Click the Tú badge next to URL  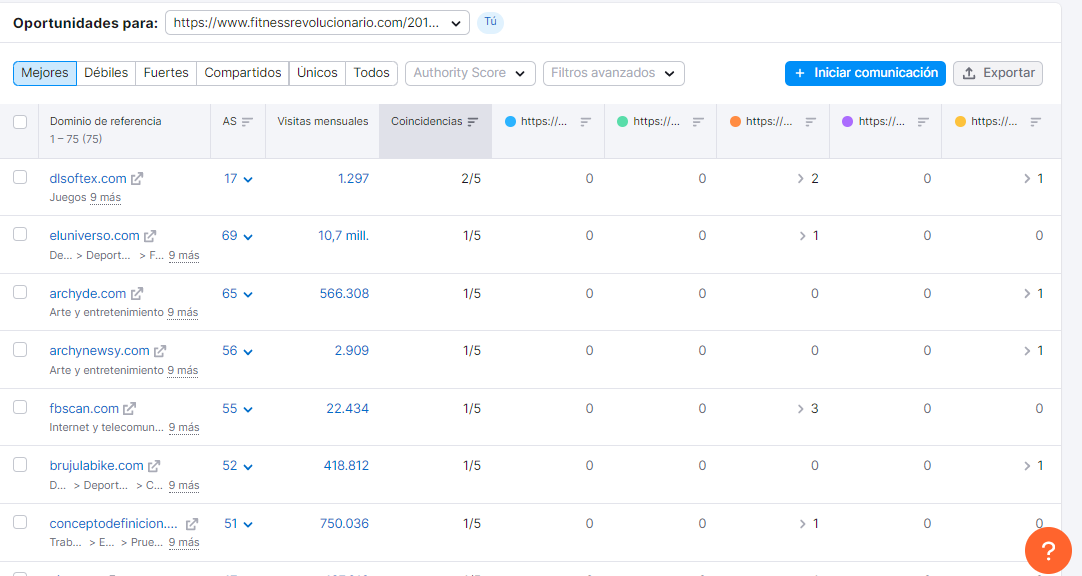coord(491,22)
